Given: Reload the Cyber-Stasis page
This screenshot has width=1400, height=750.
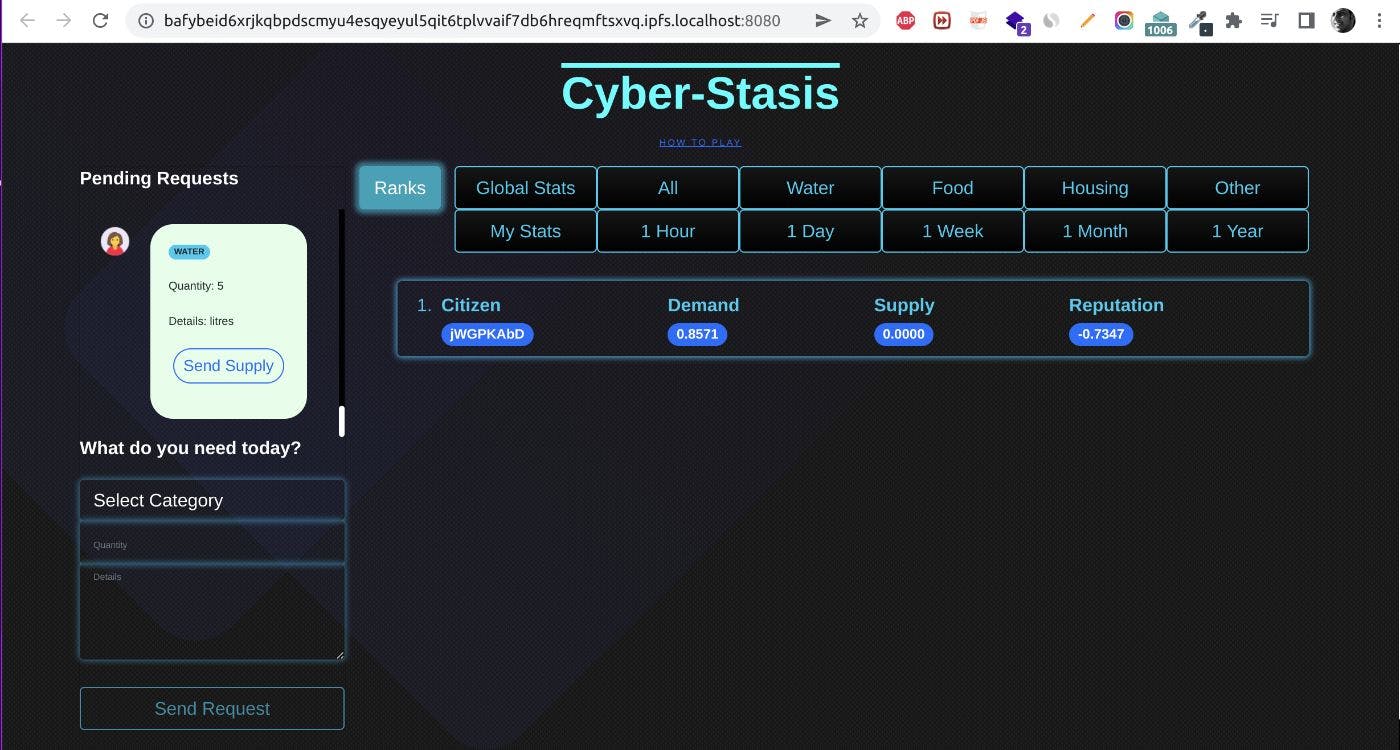Looking at the screenshot, I should click(99, 20).
